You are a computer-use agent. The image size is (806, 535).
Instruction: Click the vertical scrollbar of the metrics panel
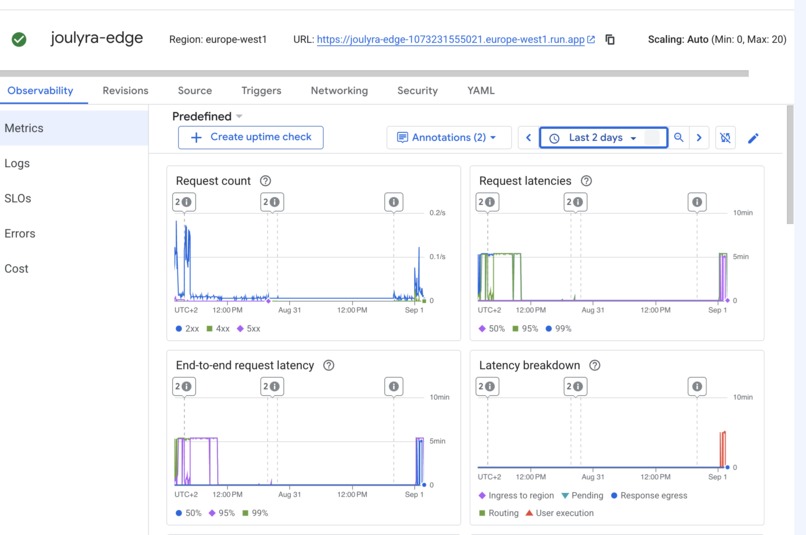point(790,164)
